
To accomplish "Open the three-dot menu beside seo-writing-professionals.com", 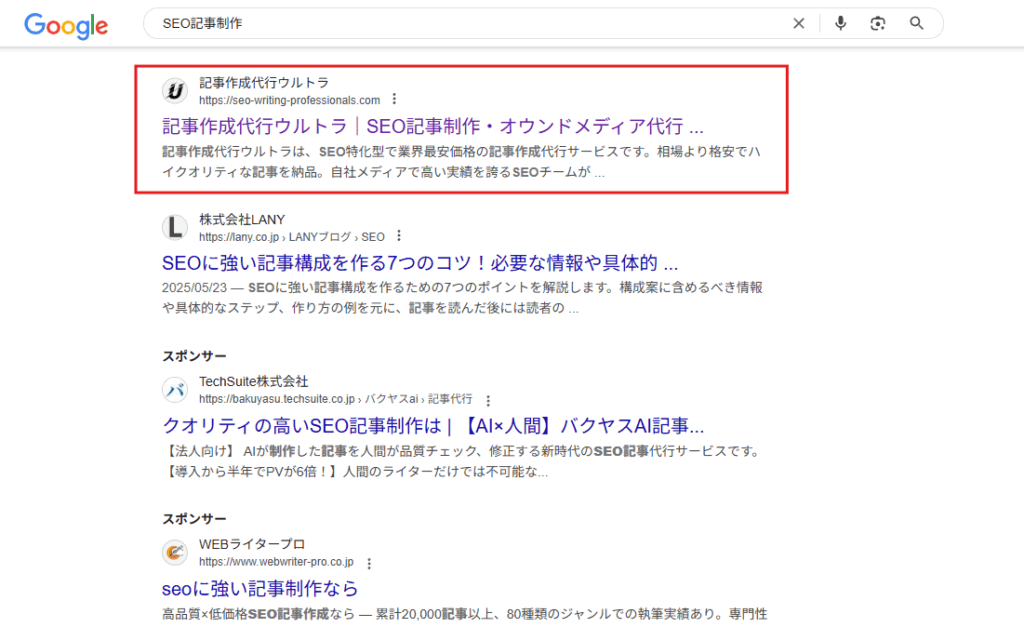I will click(x=394, y=99).
